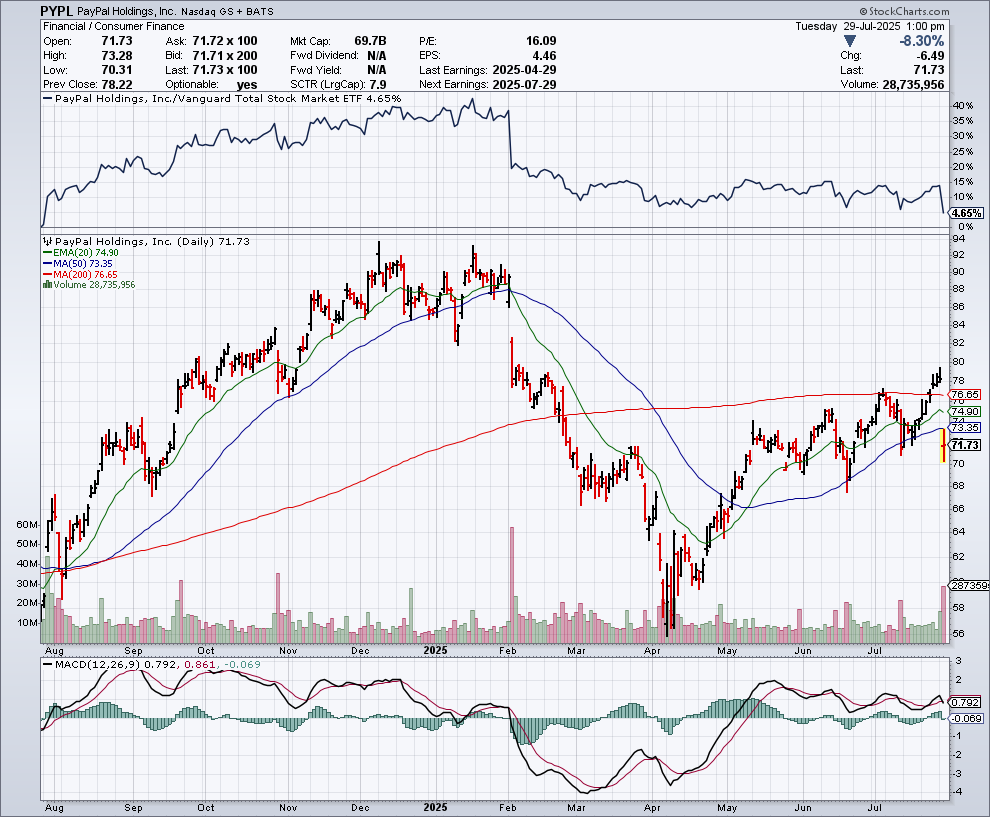The width and height of the screenshot is (990, 817).
Task: Click the 73.35 price tag on the right axis
Action: tap(965, 427)
